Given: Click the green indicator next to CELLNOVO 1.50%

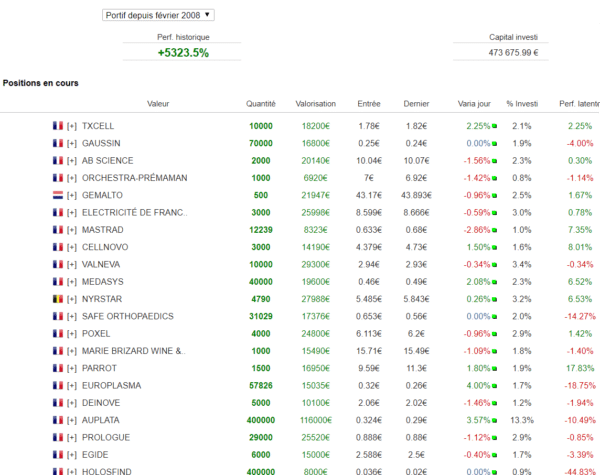Looking at the screenshot, I should [494, 247].
